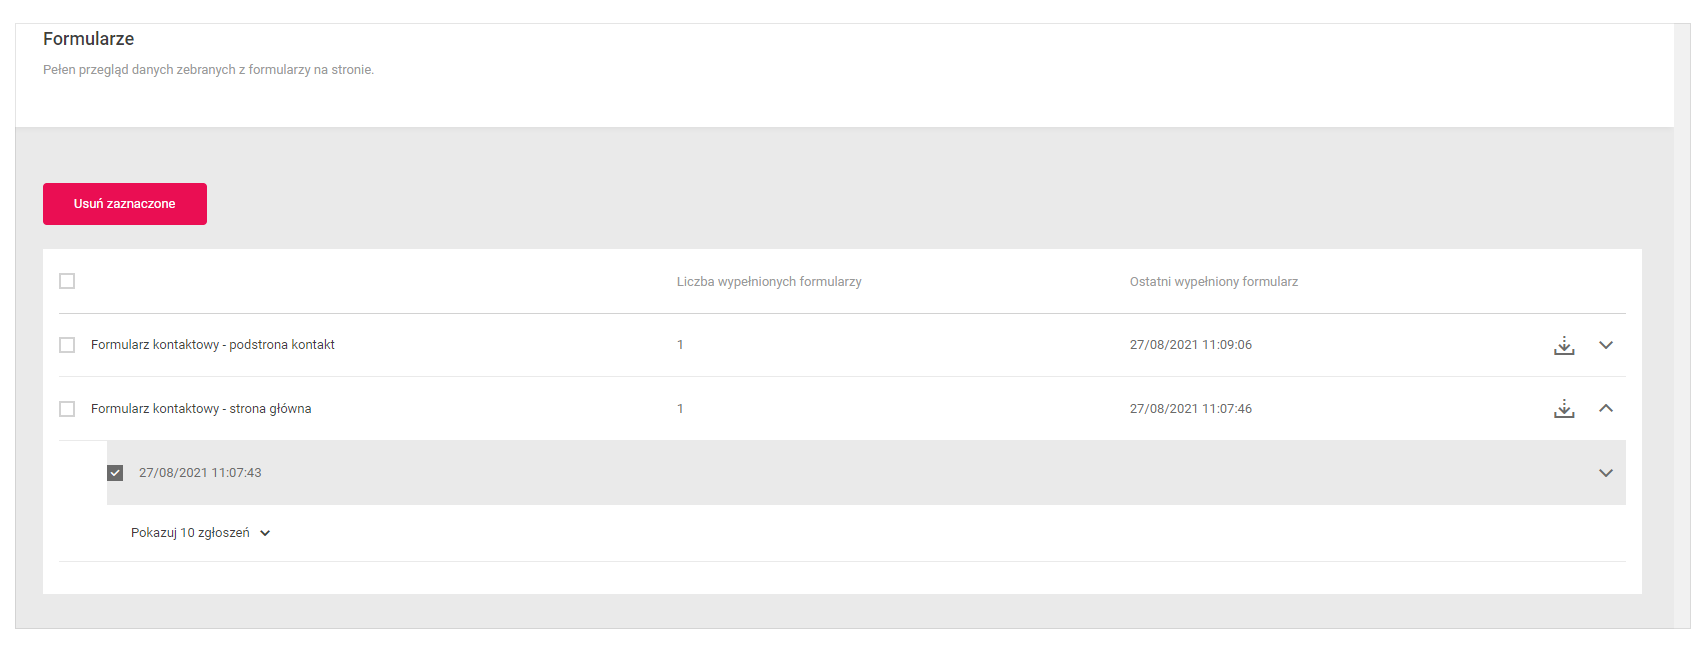Viewport: 1706px width, 651px height.
Task: Toggle the select-all checkbox in table header
Action: 67,281
